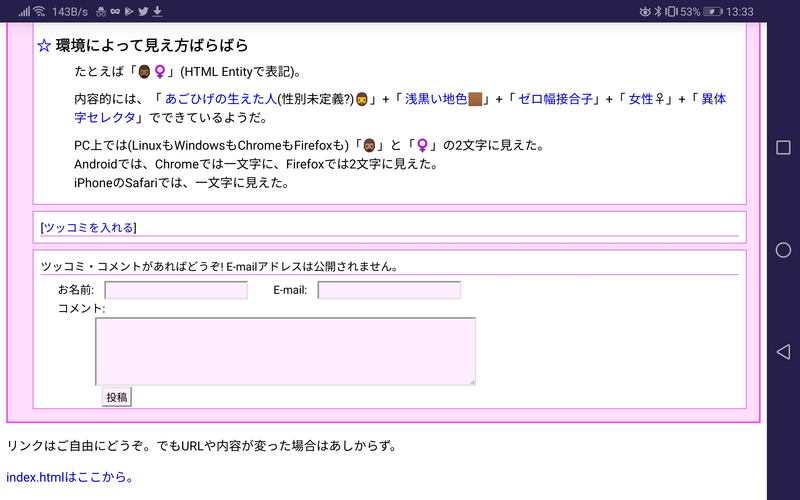Open the index.htmlはここから link
Screen dimensions: 800x500
click(69, 477)
